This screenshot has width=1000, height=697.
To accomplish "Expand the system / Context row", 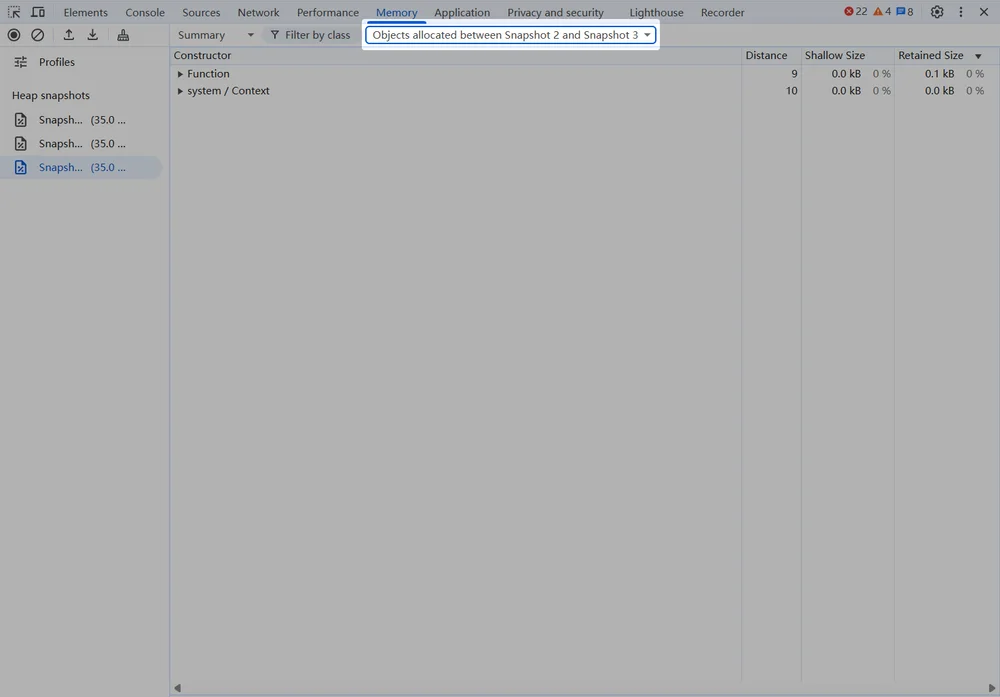I will [180, 91].
